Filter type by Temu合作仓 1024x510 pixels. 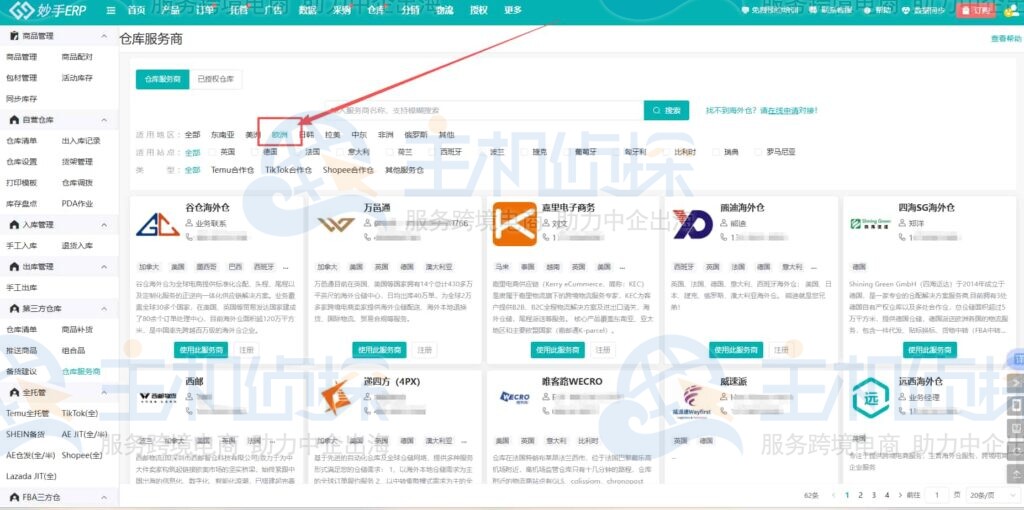tap(232, 170)
